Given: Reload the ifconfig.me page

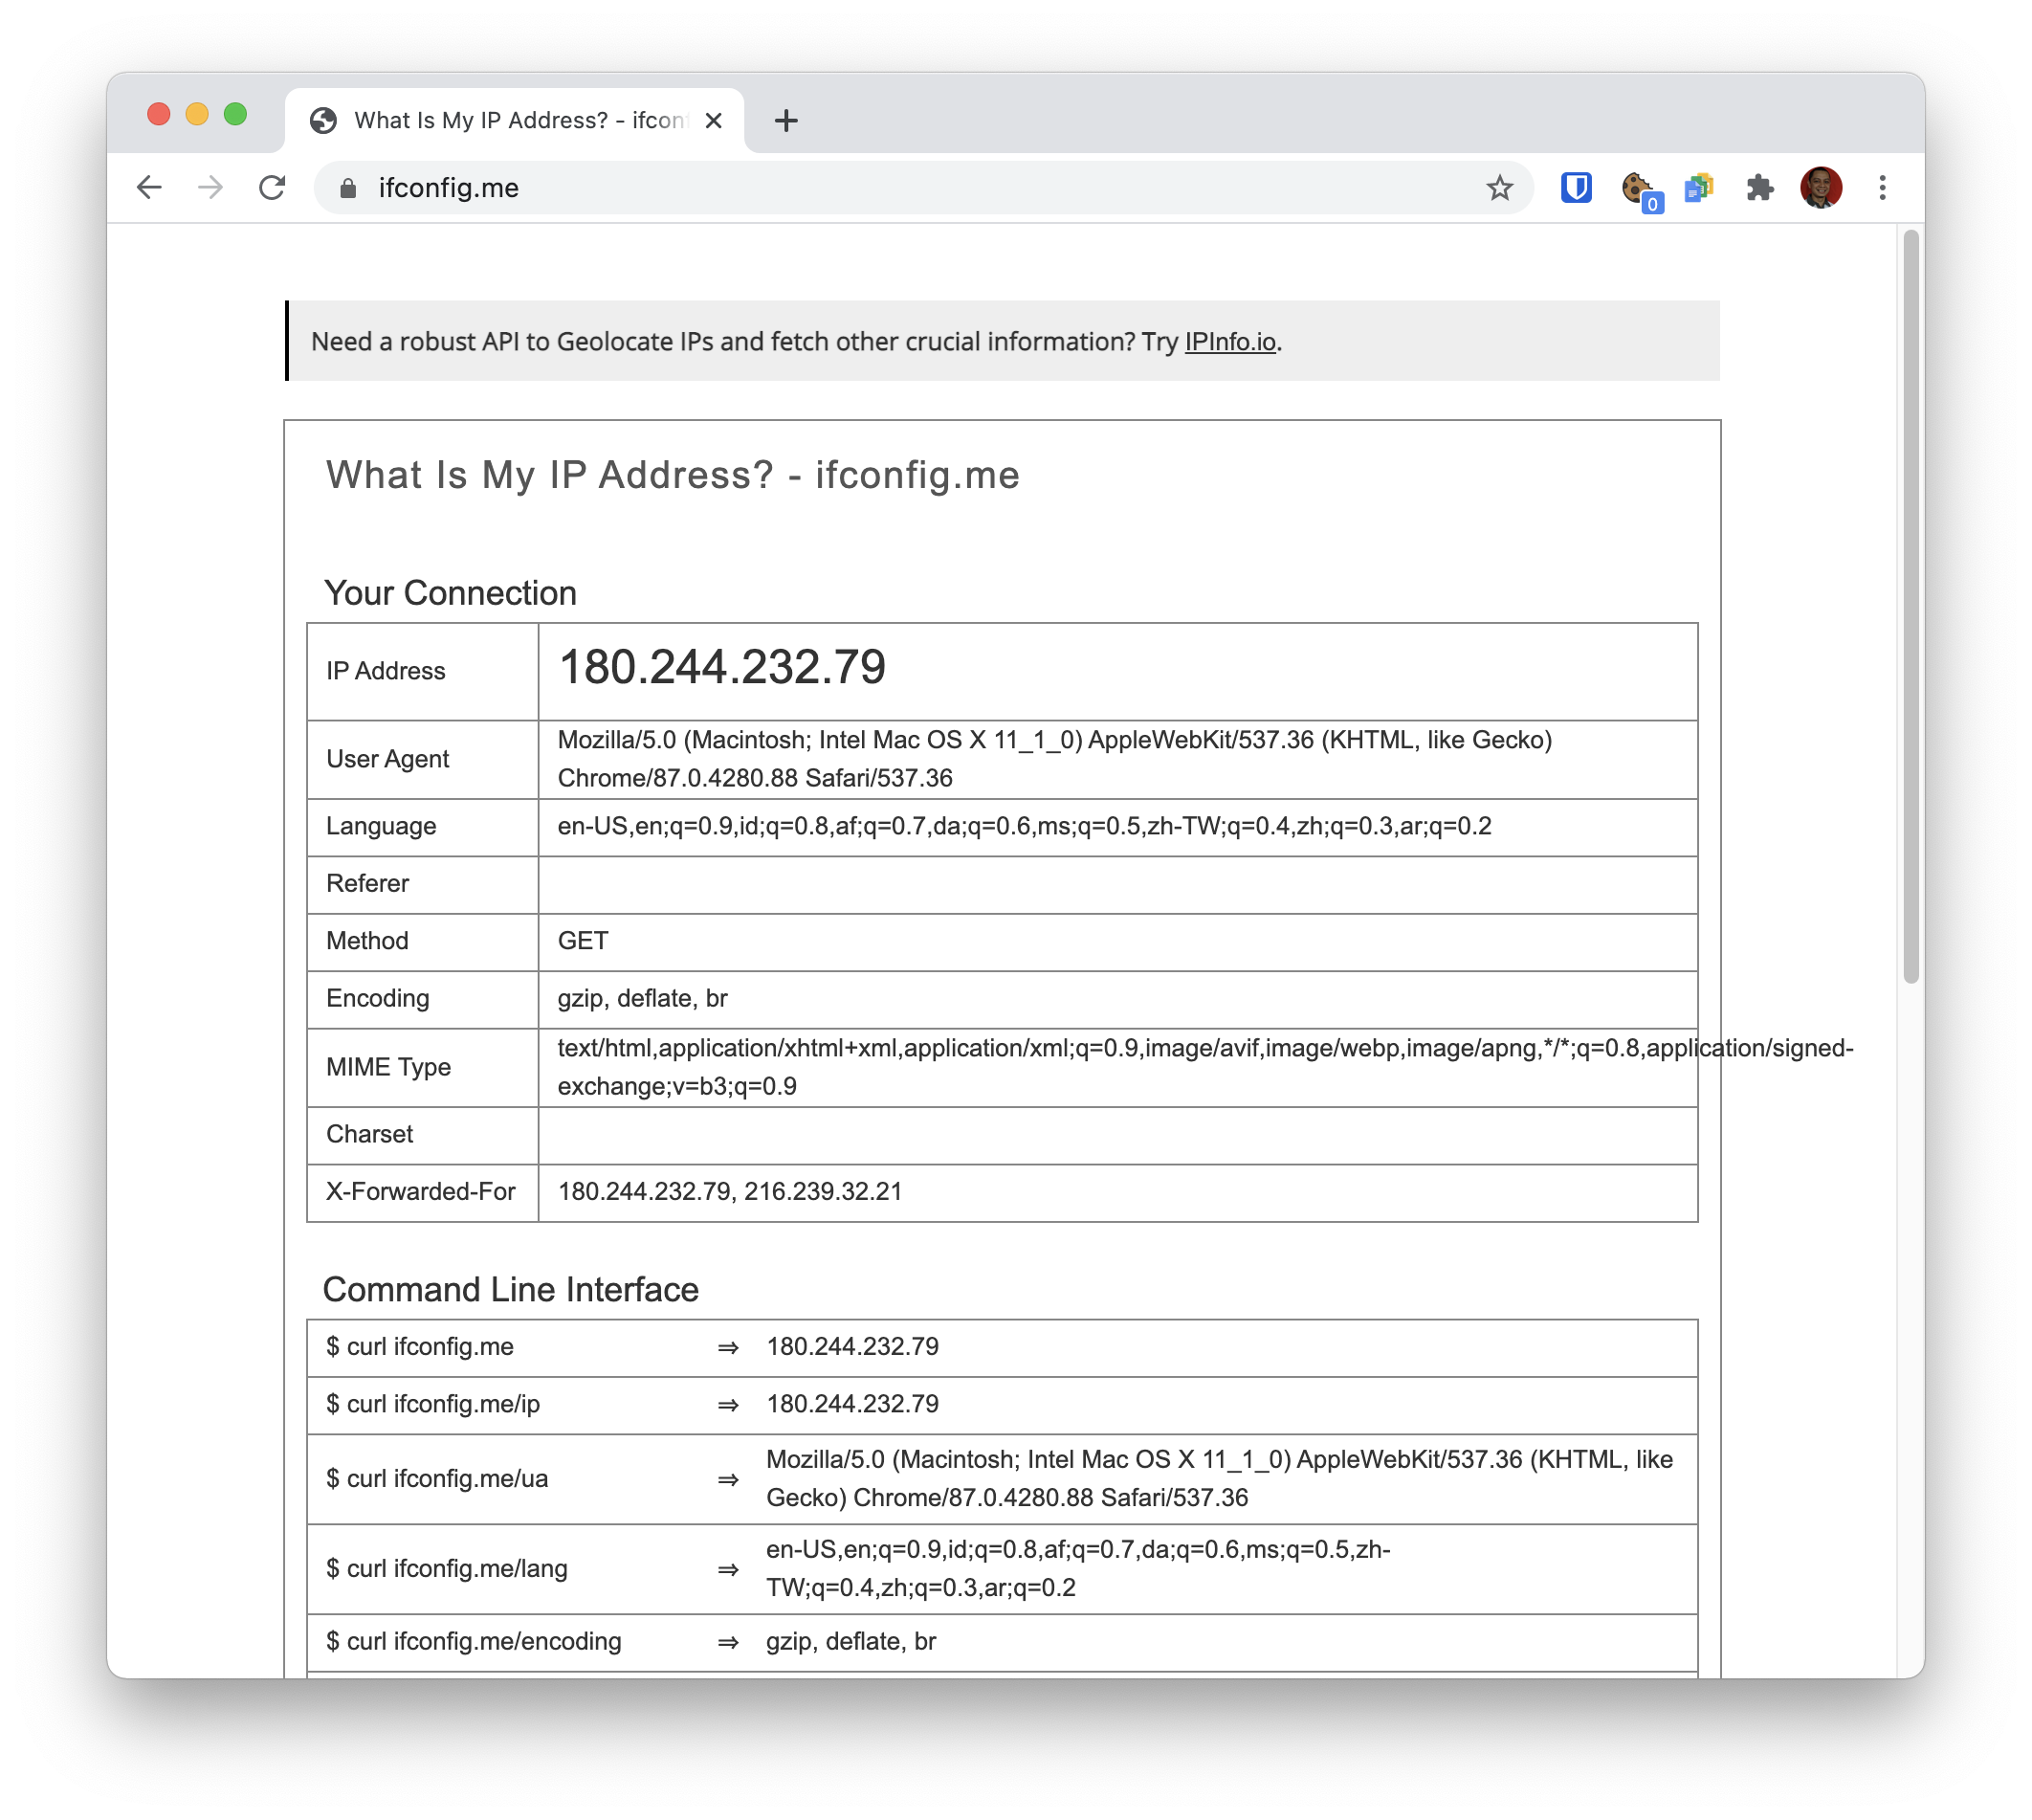Looking at the screenshot, I should 272,187.
